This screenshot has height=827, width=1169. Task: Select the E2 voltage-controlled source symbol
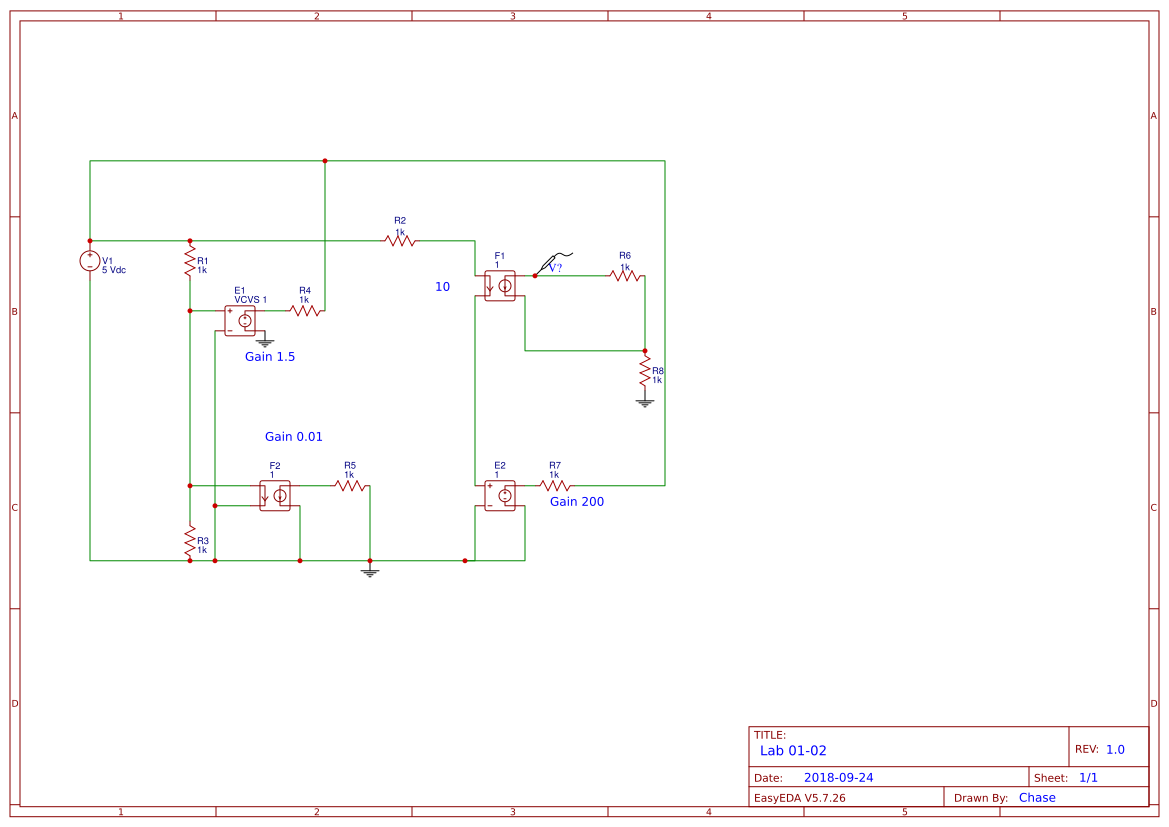[500, 492]
